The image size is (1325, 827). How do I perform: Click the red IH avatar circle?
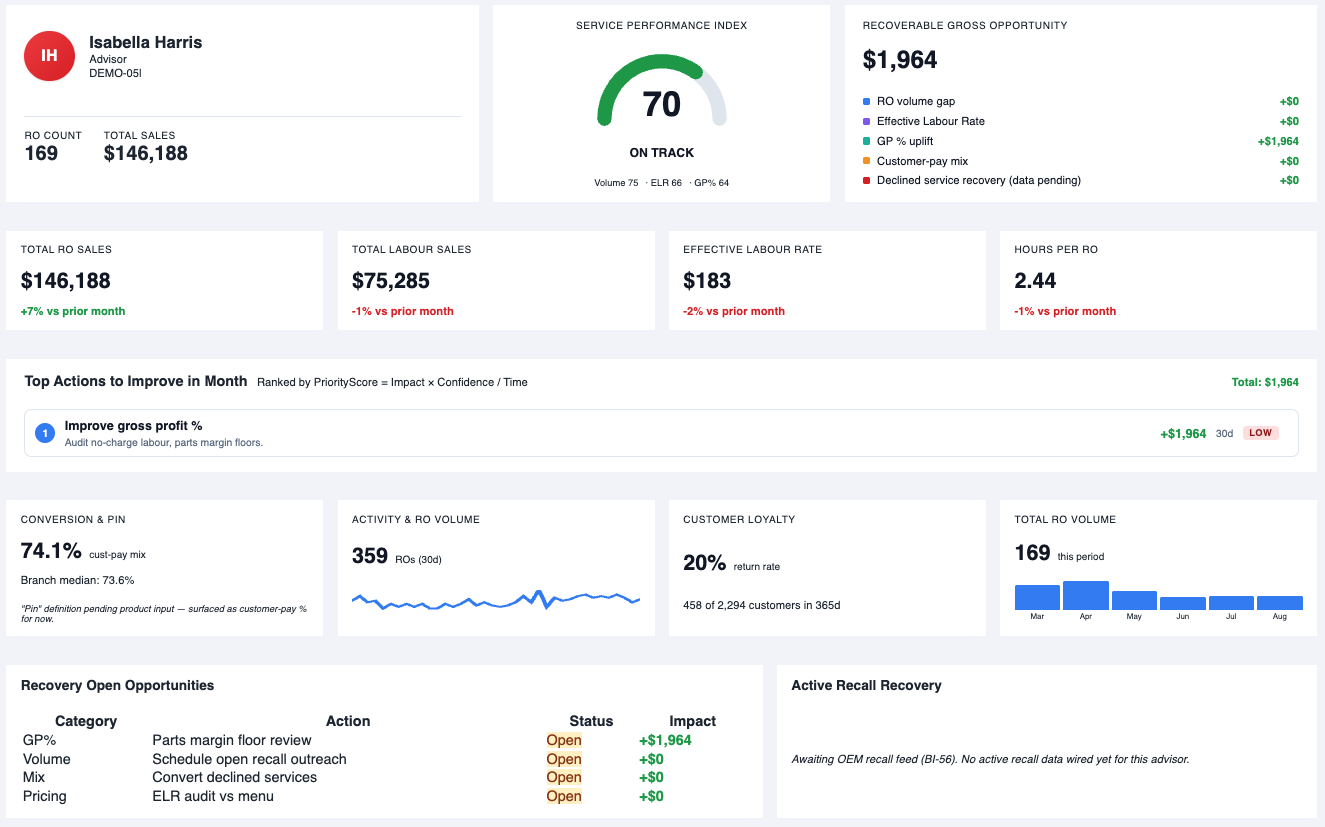pyautogui.click(x=49, y=56)
